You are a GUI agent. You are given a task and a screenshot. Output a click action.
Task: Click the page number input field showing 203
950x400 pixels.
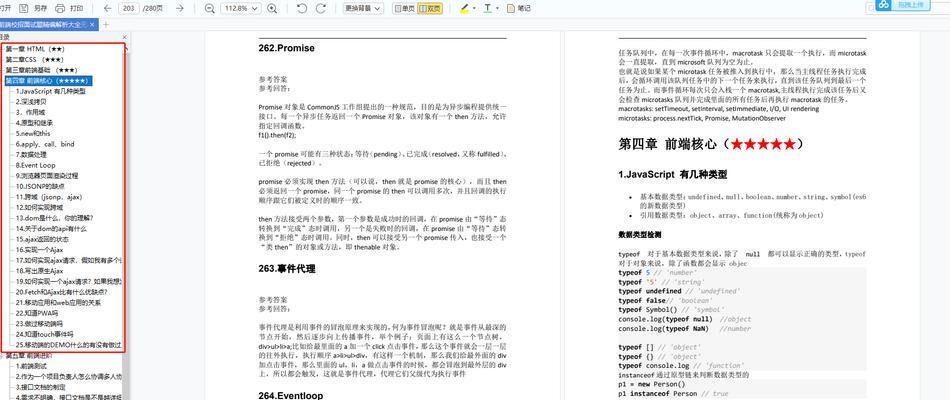(128, 8)
